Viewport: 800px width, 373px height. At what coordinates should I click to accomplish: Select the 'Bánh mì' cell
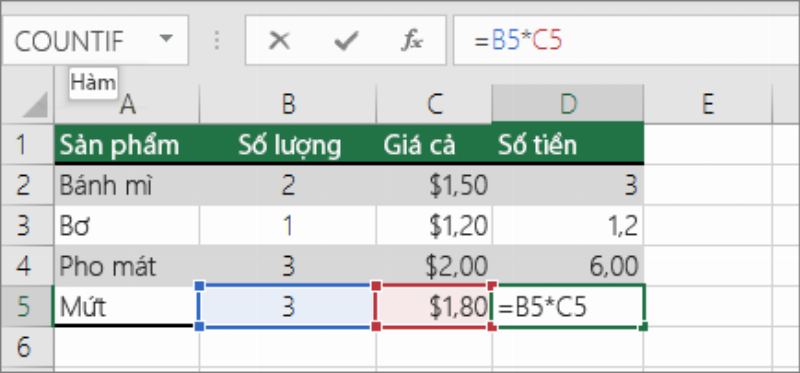pos(127,185)
